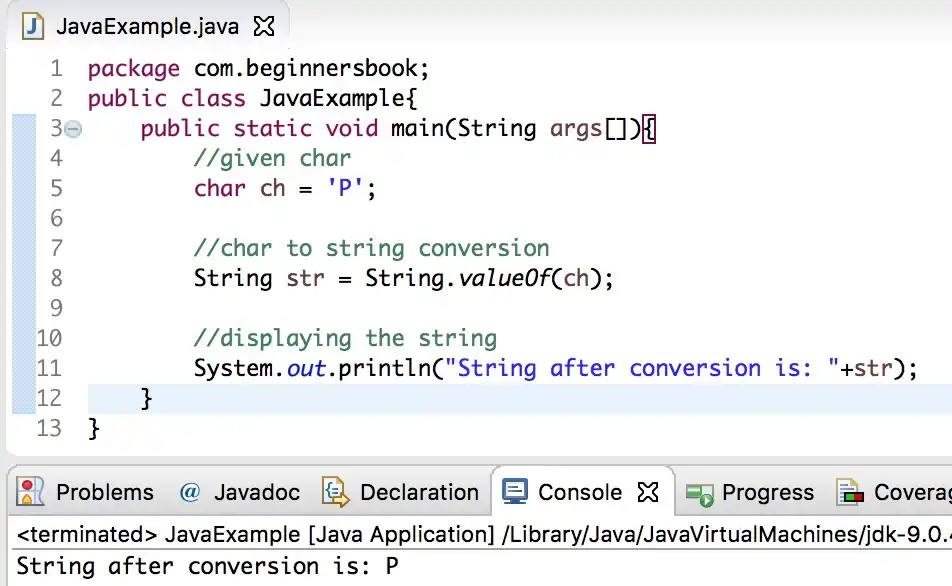Click the Java file icon on JavaExample.java tab

33,27
